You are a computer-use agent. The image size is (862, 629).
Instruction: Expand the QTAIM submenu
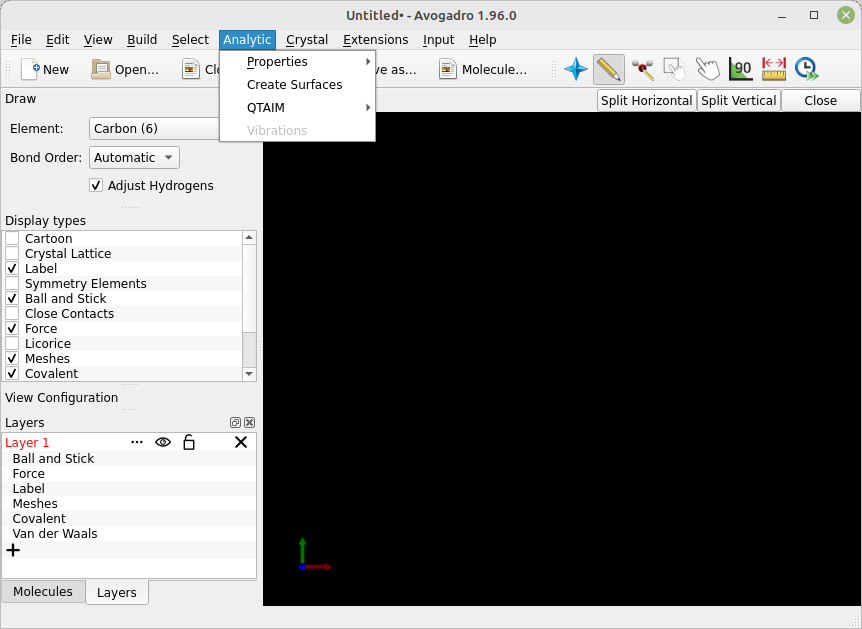point(264,107)
